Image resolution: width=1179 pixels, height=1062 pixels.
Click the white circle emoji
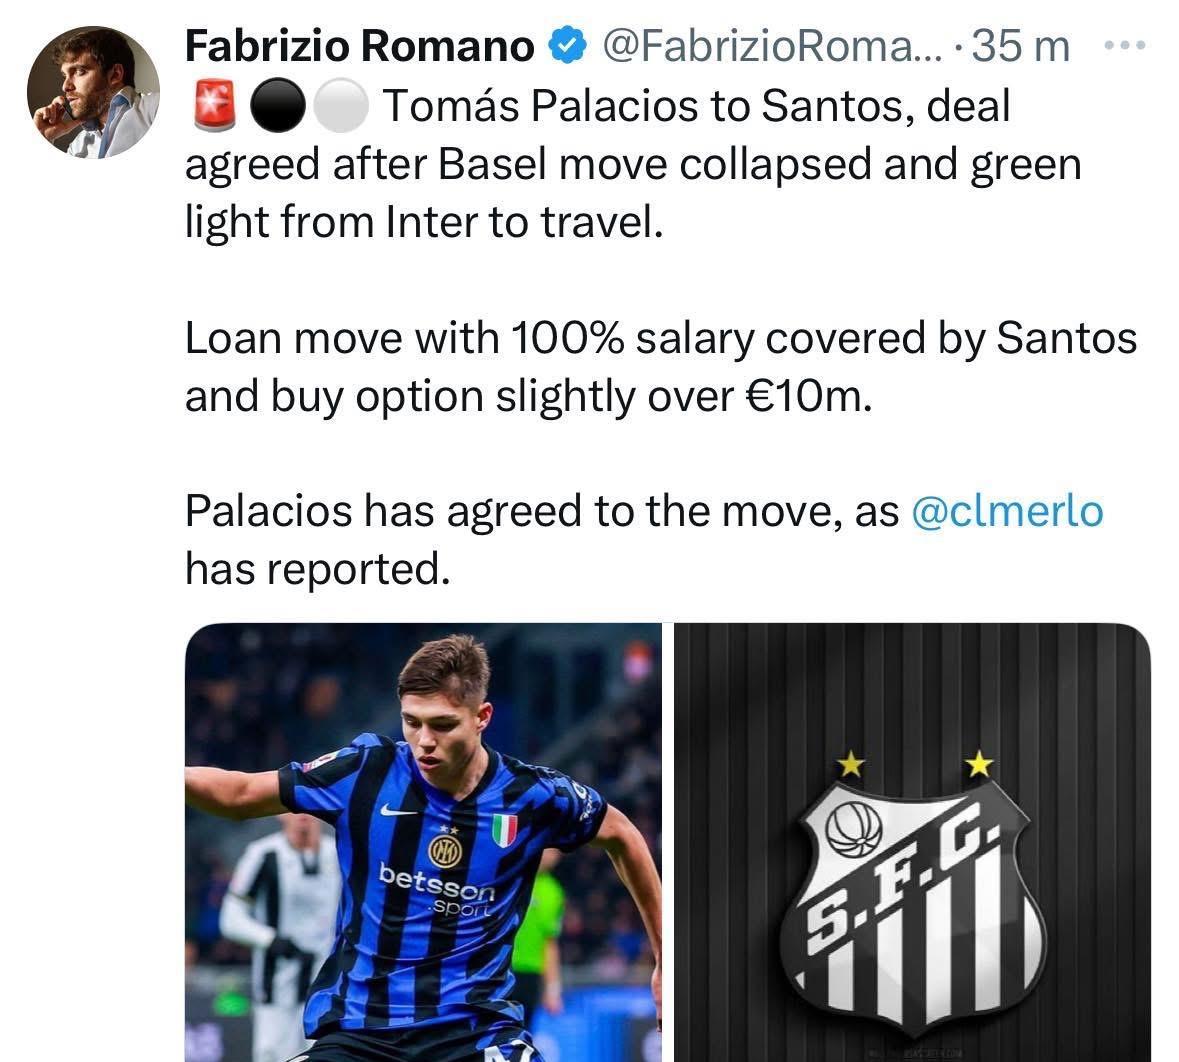[x=341, y=107]
